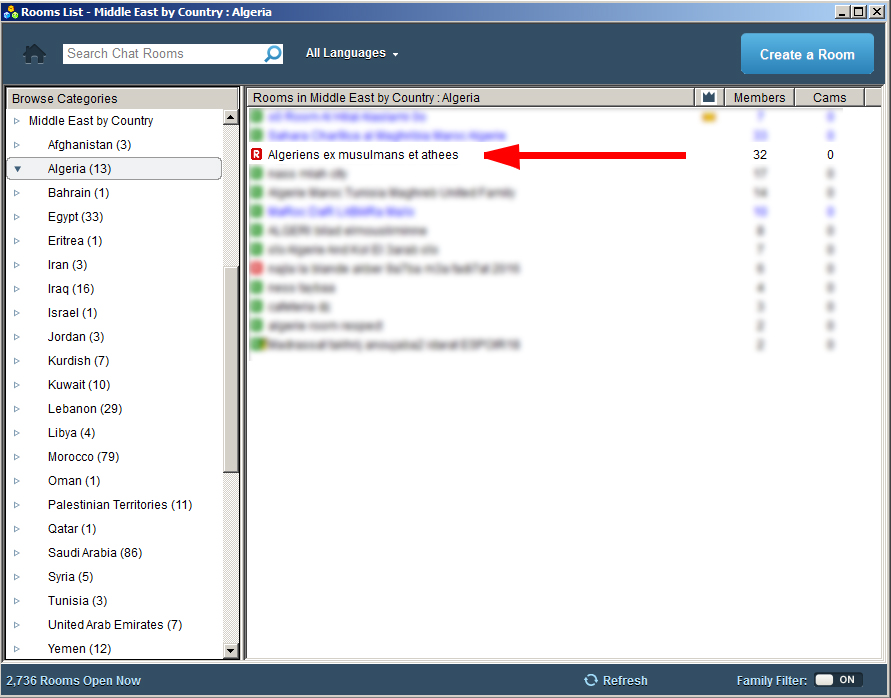Image resolution: width=891 pixels, height=698 pixels.
Task: Sort rooms by Members column
Action: click(x=759, y=98)
